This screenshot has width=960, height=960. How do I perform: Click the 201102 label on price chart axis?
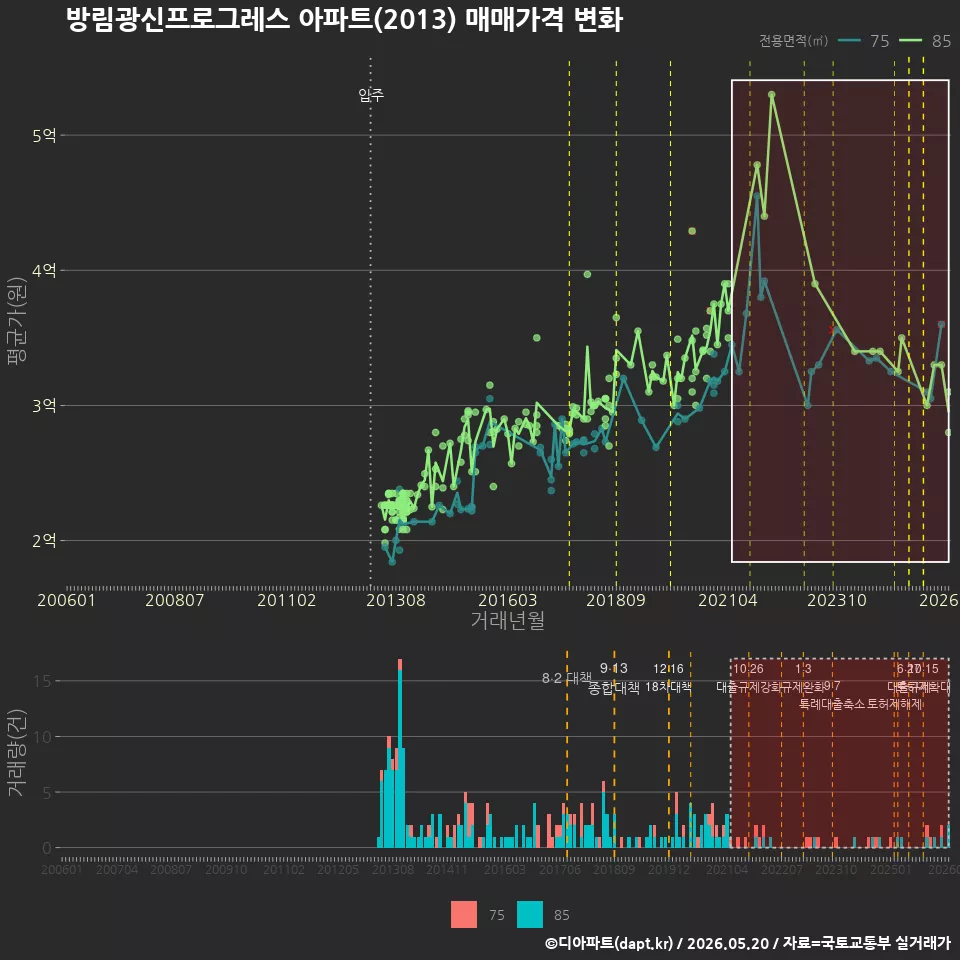tap(287, 600)
